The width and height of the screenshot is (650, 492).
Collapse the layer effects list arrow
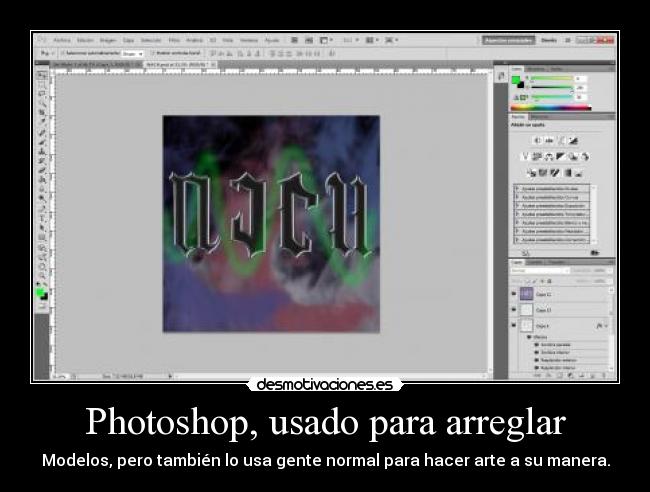click(x=608, y=326)
